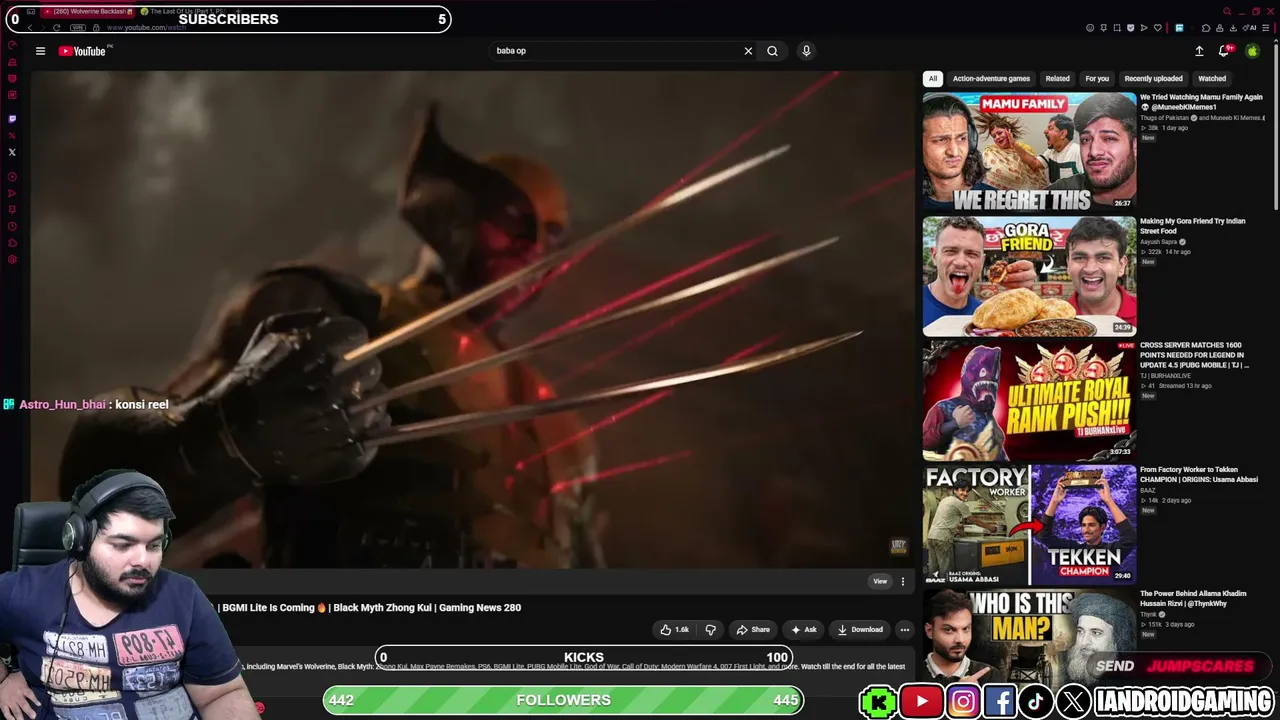
Task: Click the pin icon in browser toolbar
Action: pos(1104,28)
